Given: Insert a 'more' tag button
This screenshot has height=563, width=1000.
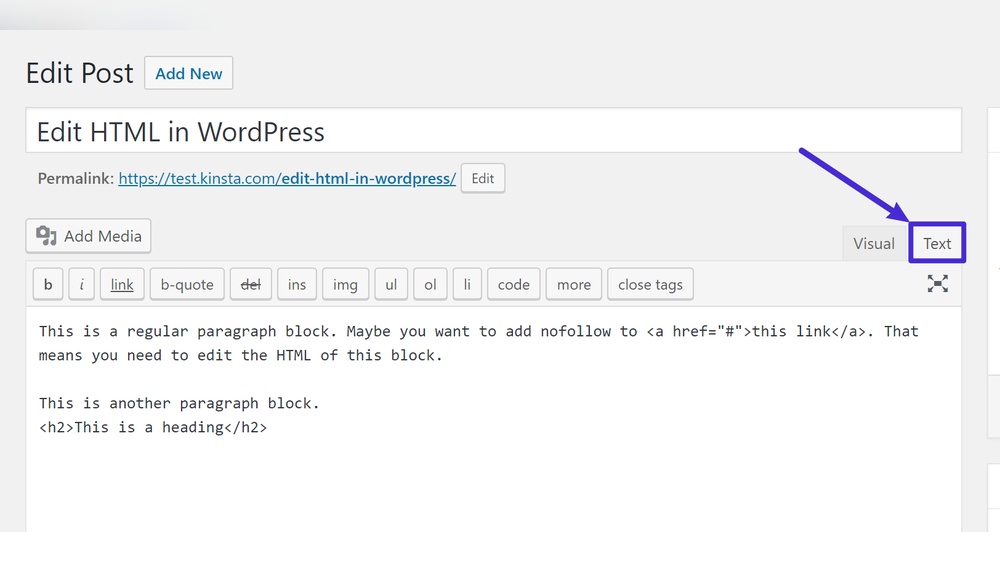Looking at the screenshot, I should [574, 284].
